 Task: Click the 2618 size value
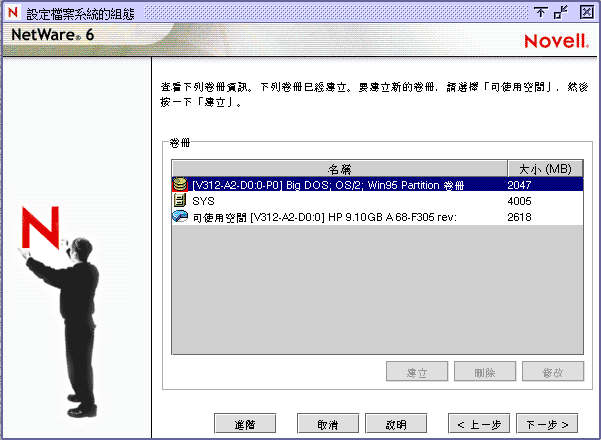(x=519, y=217)
